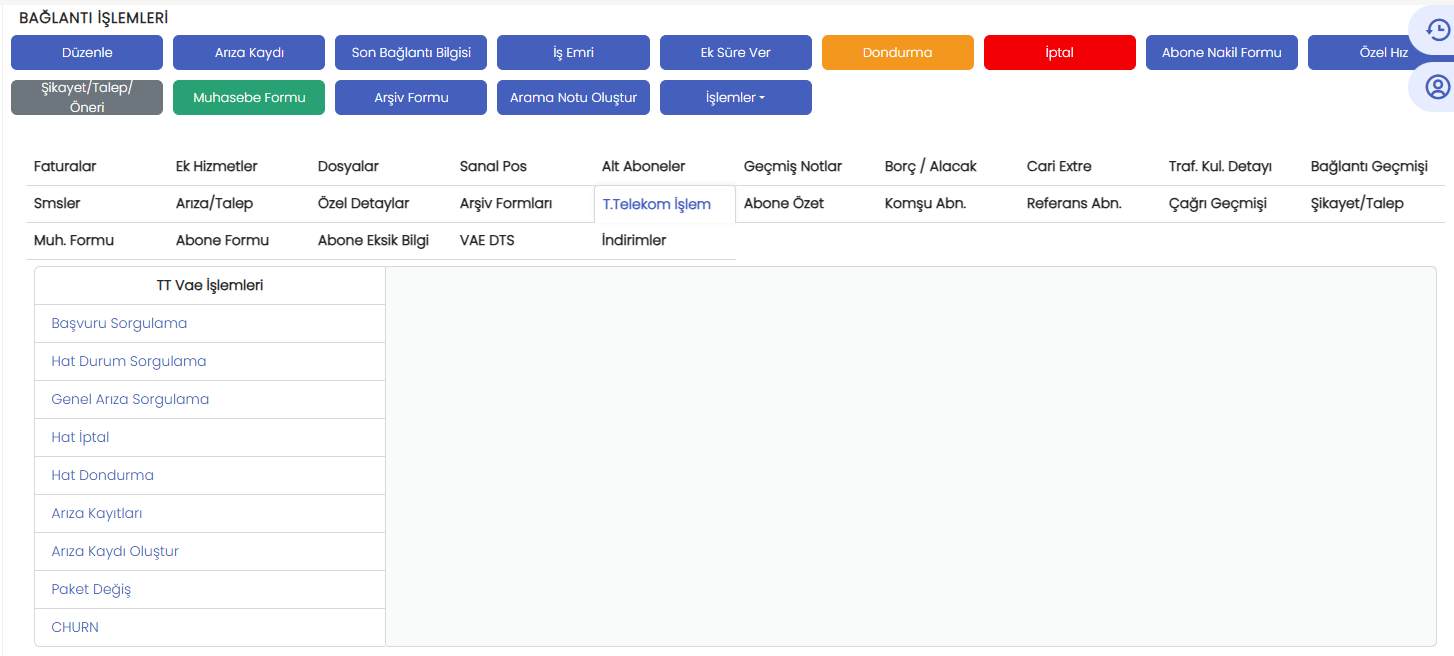1454x656 pixels.
Task: Select the Hat Dondurma link
Action: [x=102, y=475]
